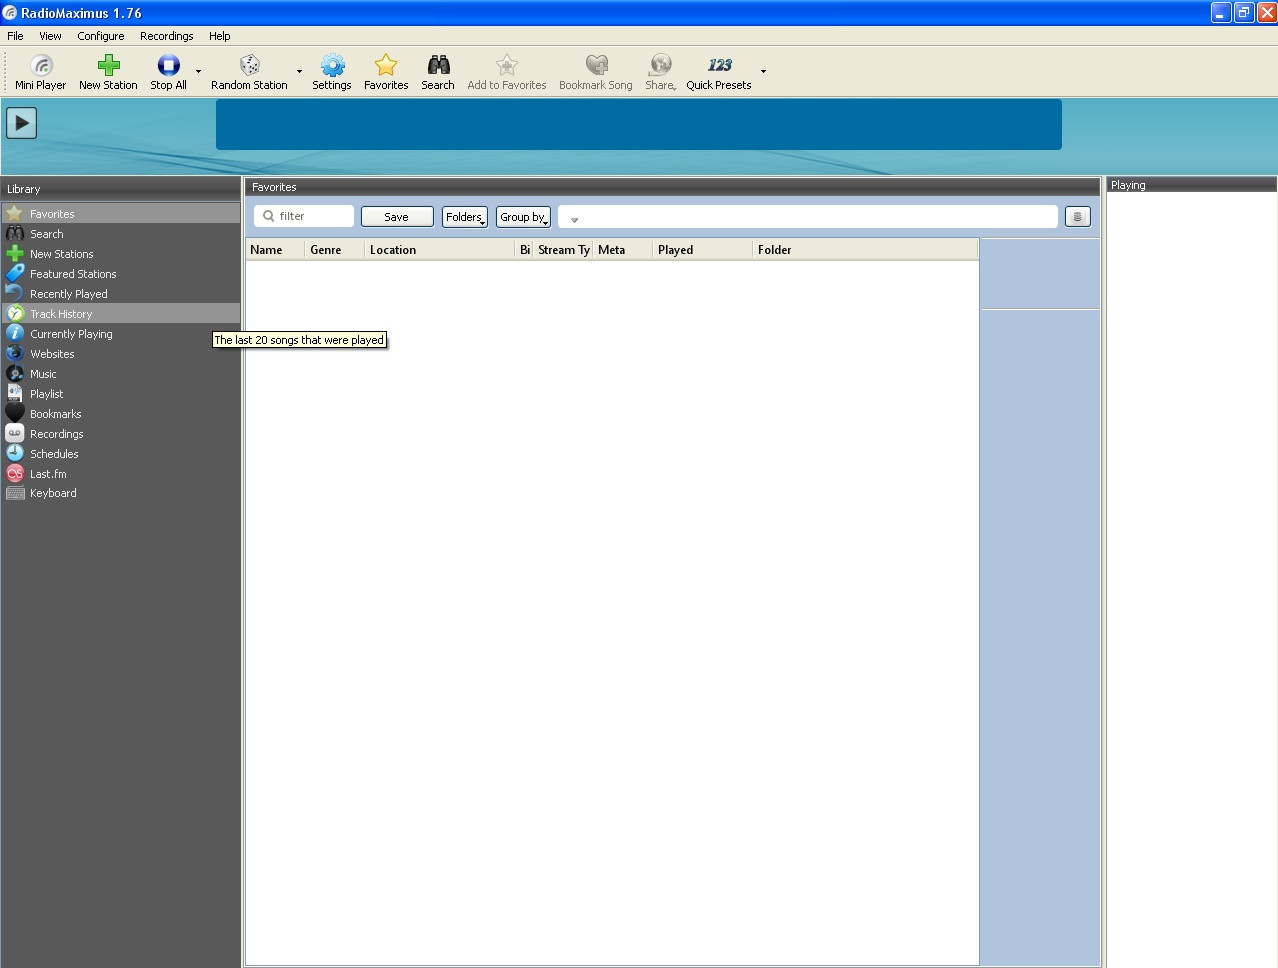Add a New Station

(x=108, y=72)
